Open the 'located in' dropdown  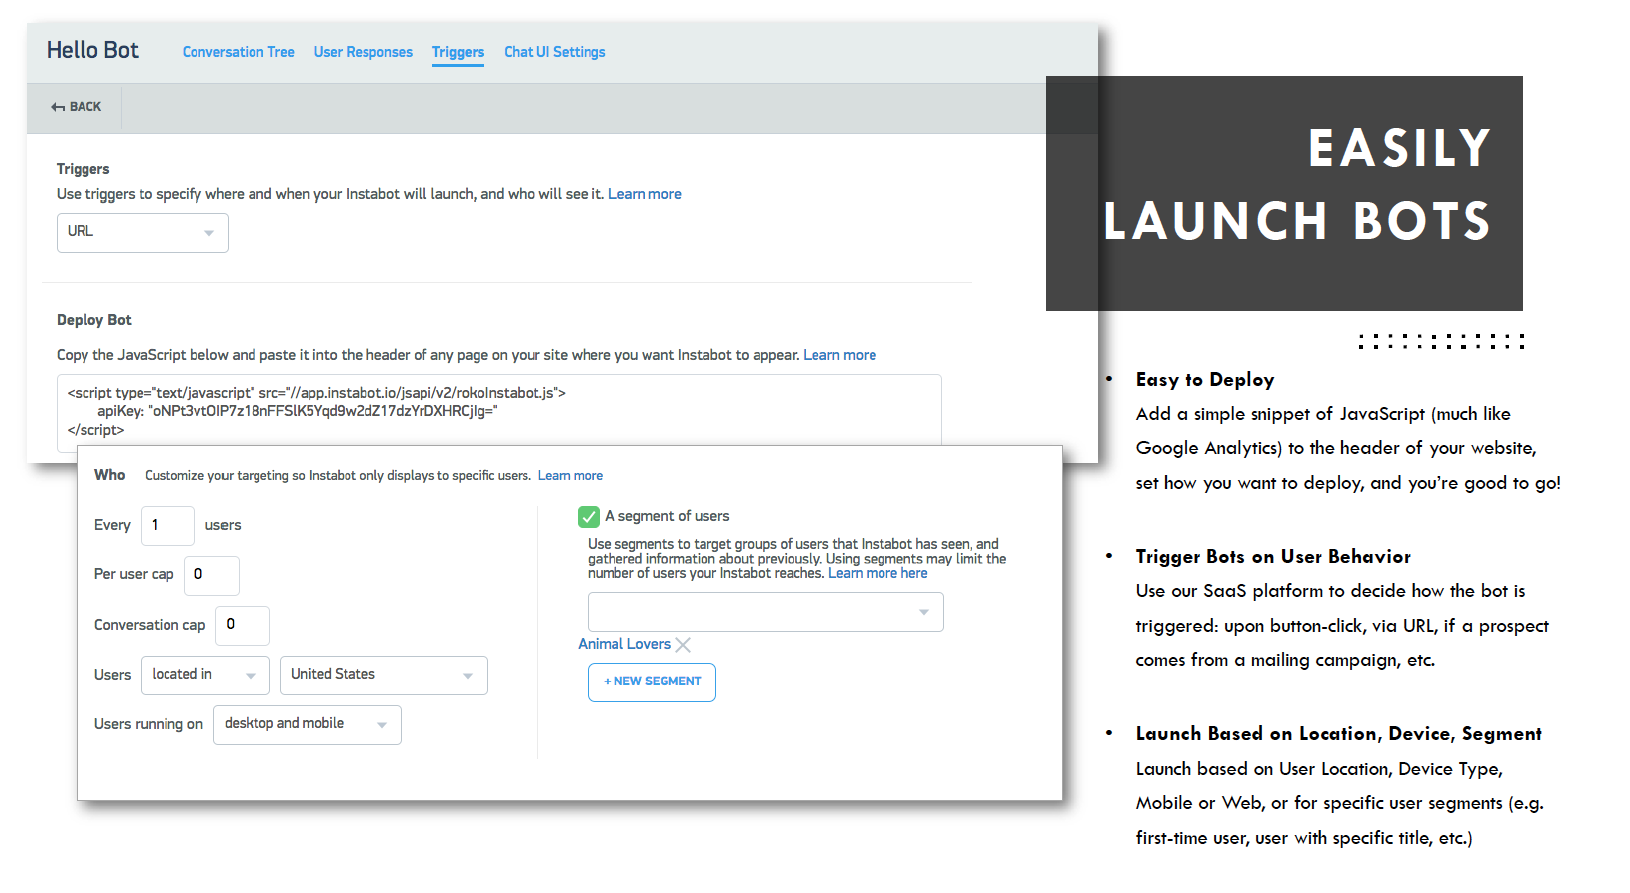click(205, 675)
